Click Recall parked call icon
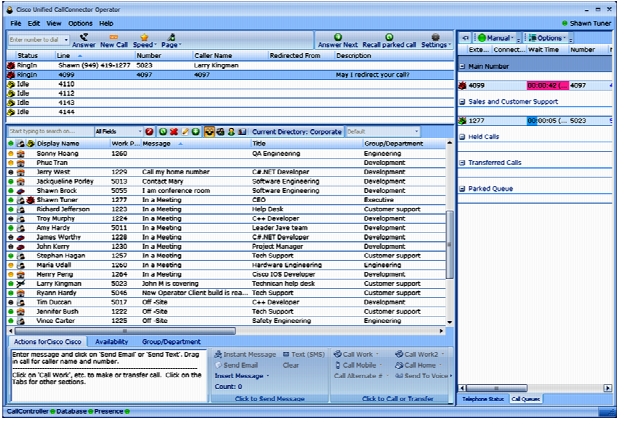Image resolution: width=625 pixels, height=426 pixels. point(389,37)
